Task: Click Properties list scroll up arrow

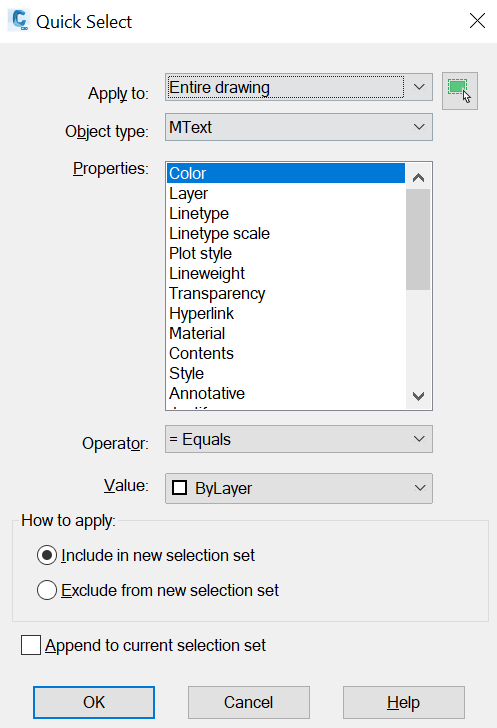Action: 418,177
